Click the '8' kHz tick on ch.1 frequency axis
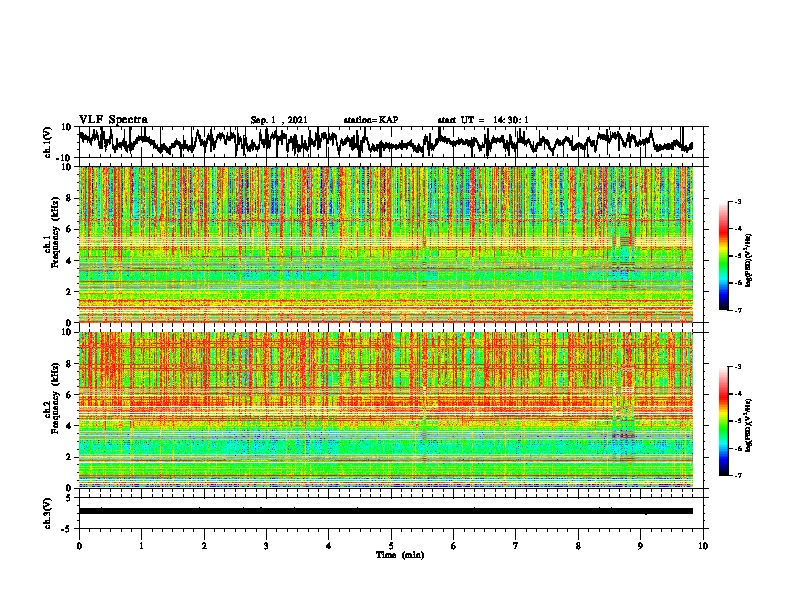The height and width of the screenshot is (612, 792). pyautogui.click(x=69, y=198)
